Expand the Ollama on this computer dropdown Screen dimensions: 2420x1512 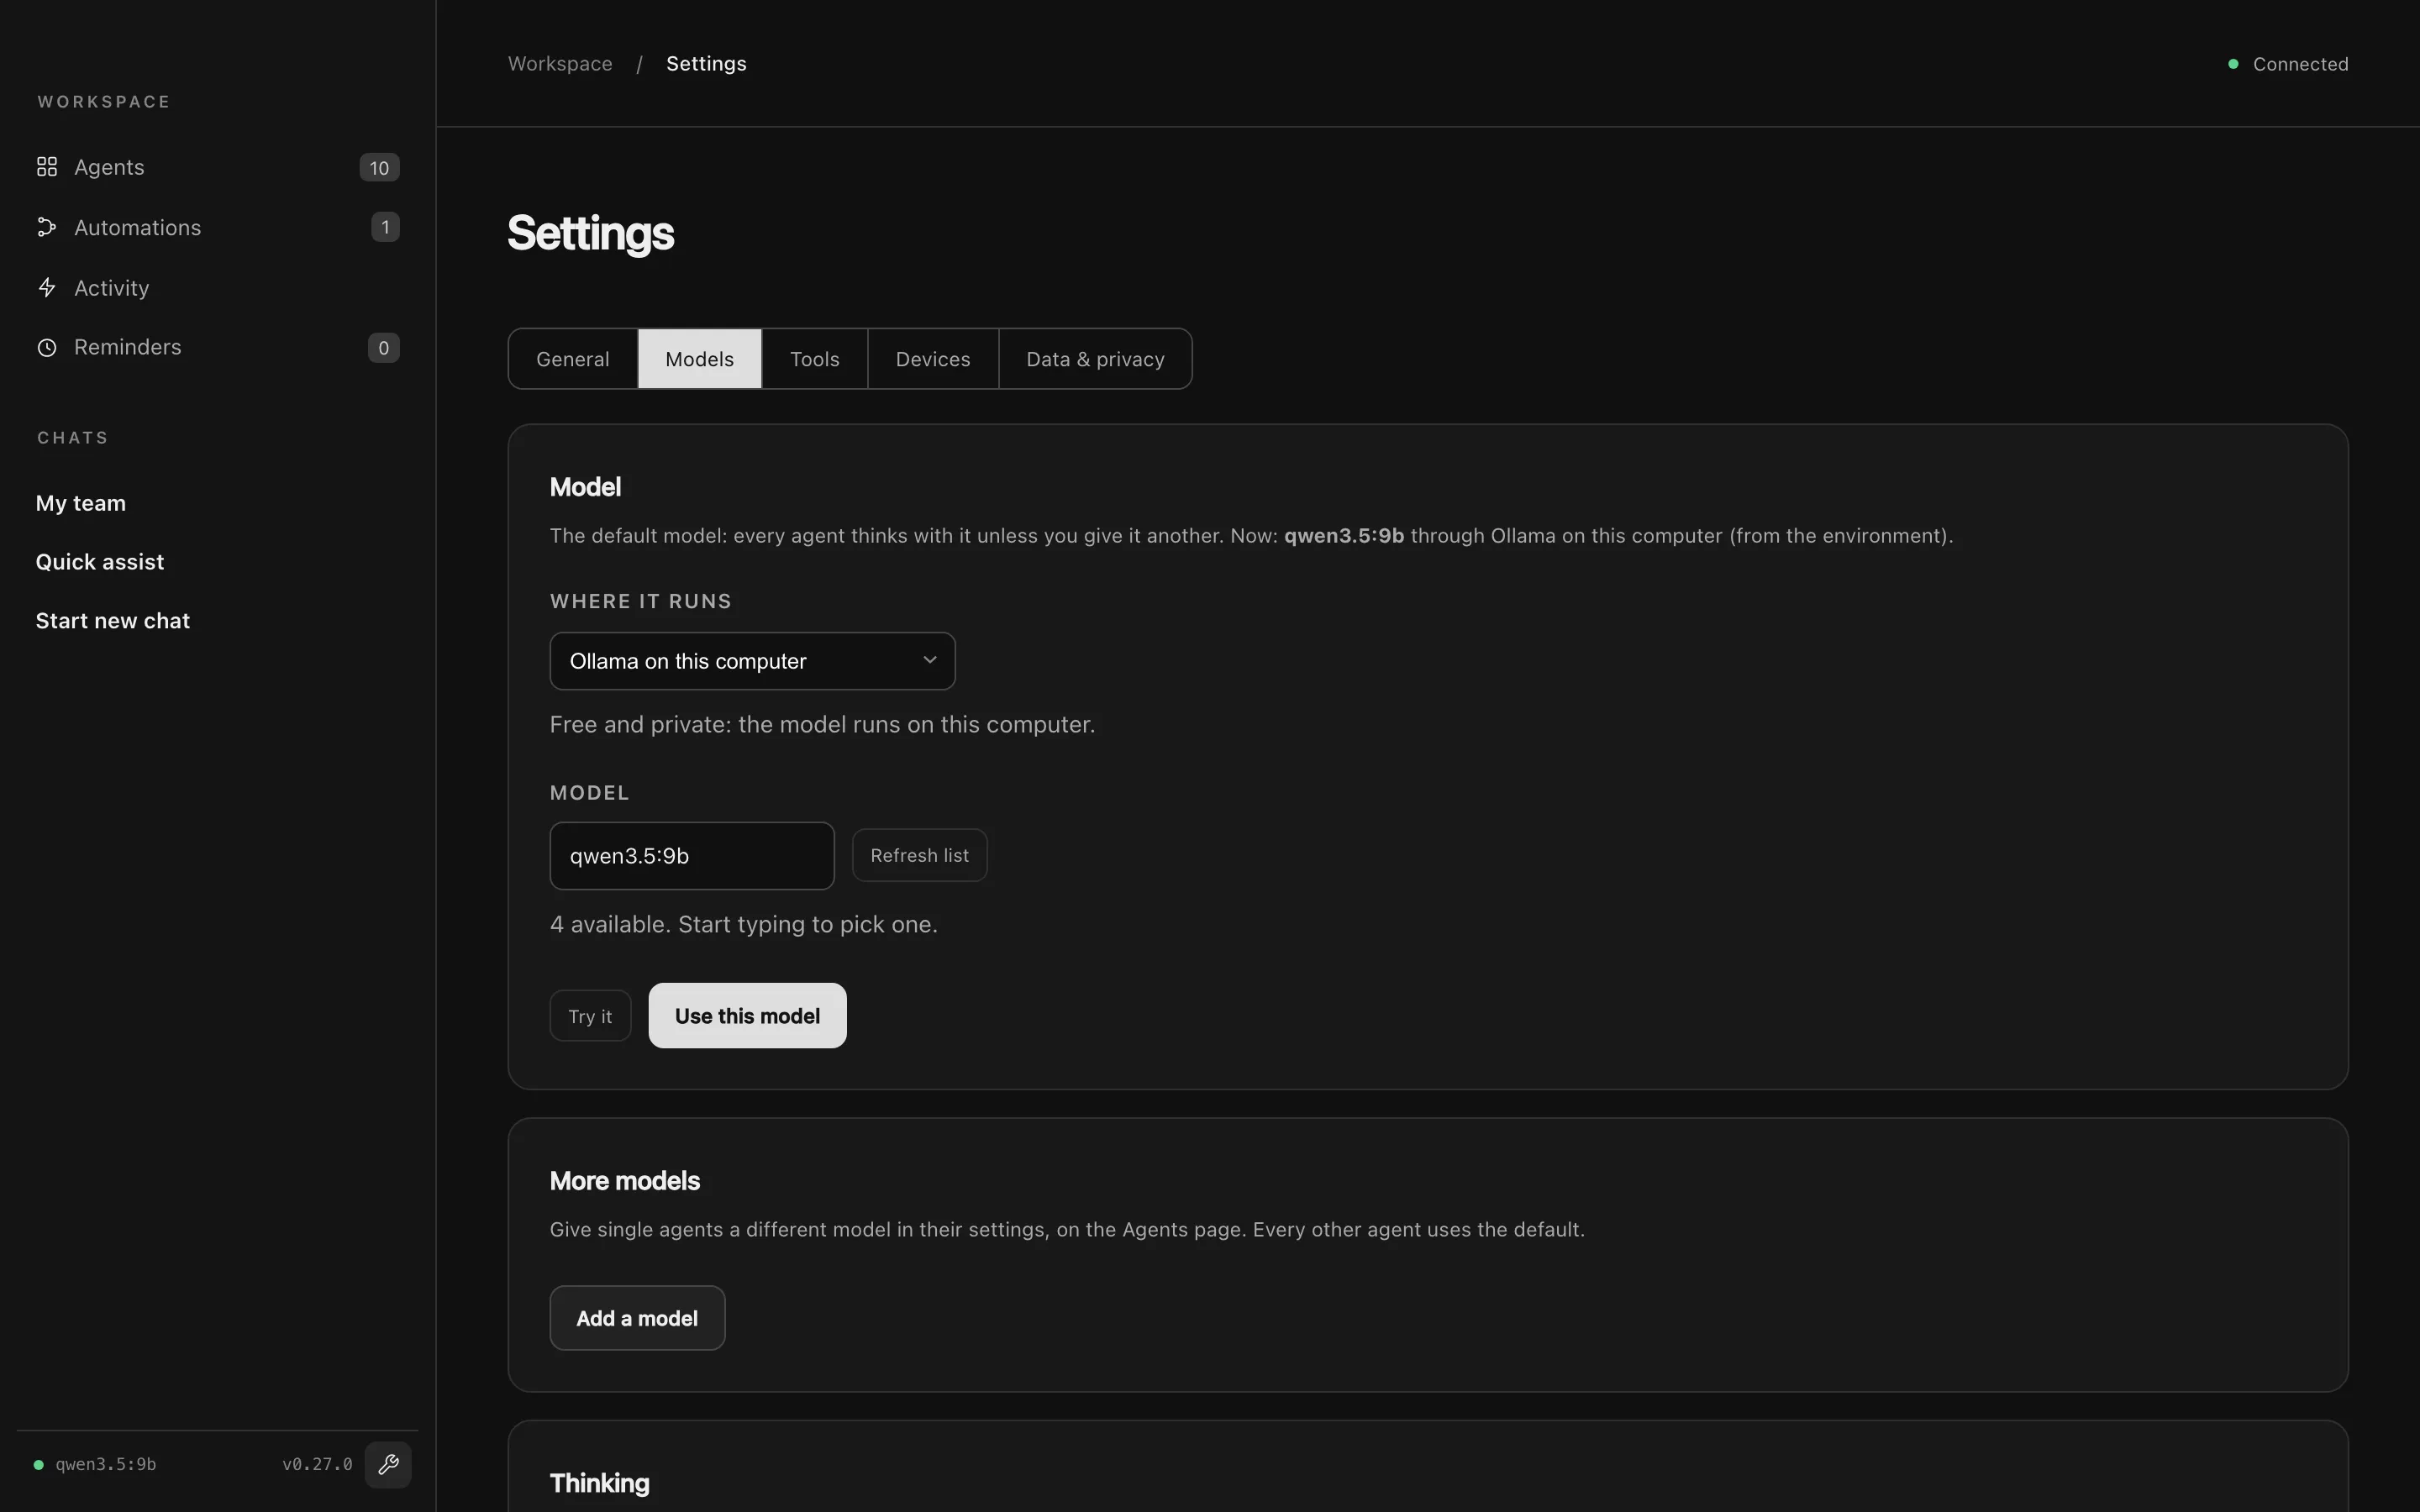tap(752, 661)
